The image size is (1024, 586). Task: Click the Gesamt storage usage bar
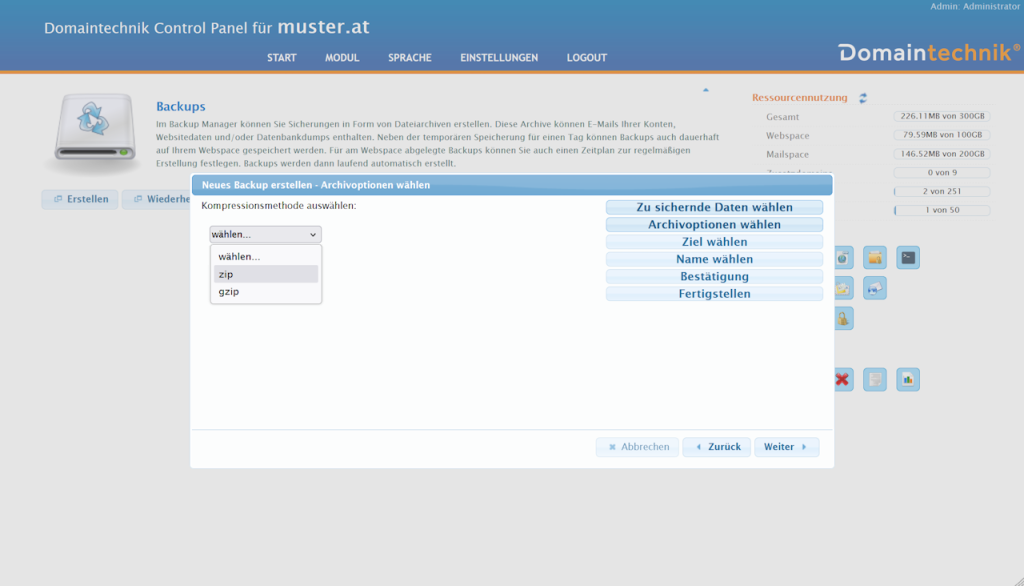tap(941, 117)
